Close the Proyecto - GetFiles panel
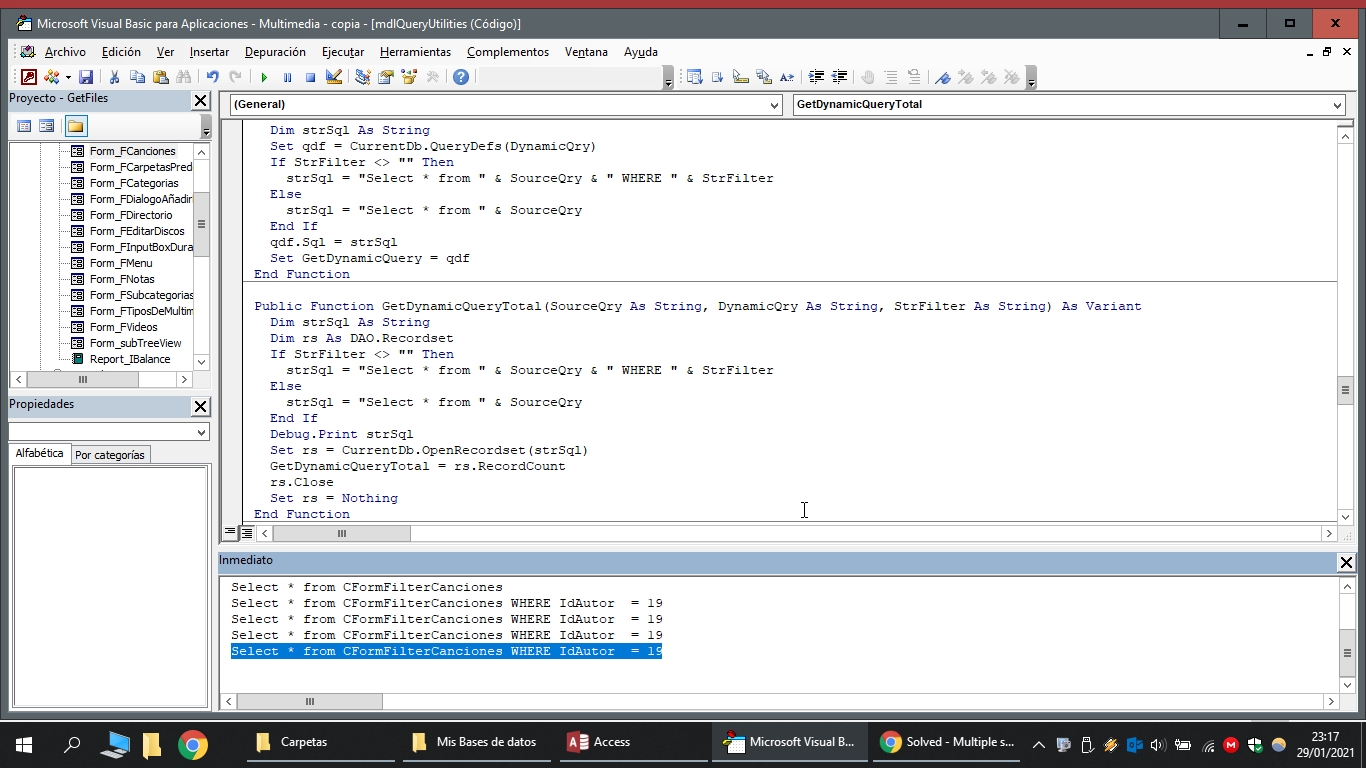This screenshot has width=1366, height=768. click(x=200, y=100)
